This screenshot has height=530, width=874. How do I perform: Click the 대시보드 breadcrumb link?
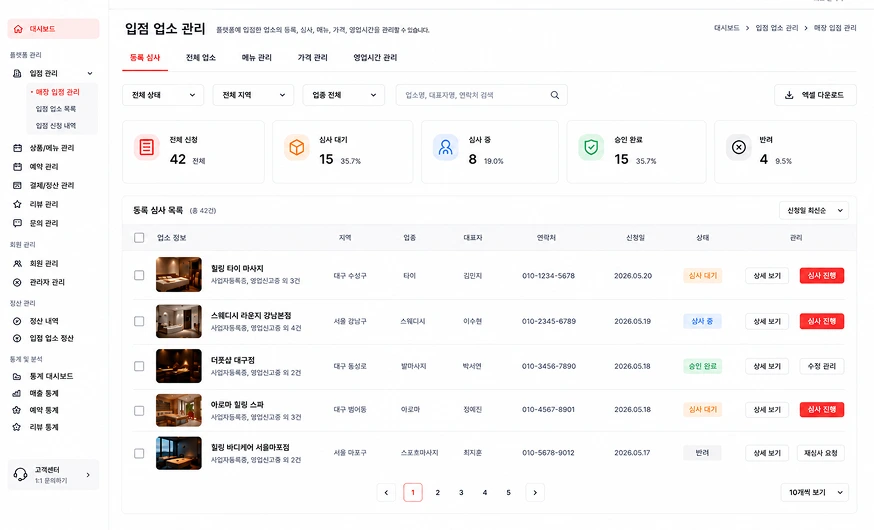727,28
